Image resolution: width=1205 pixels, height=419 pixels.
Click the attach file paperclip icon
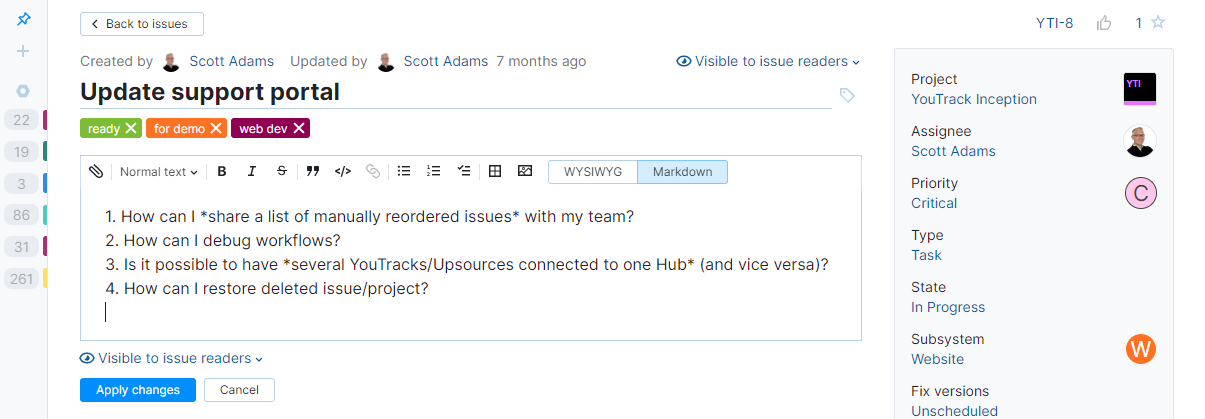pos(96,172)
